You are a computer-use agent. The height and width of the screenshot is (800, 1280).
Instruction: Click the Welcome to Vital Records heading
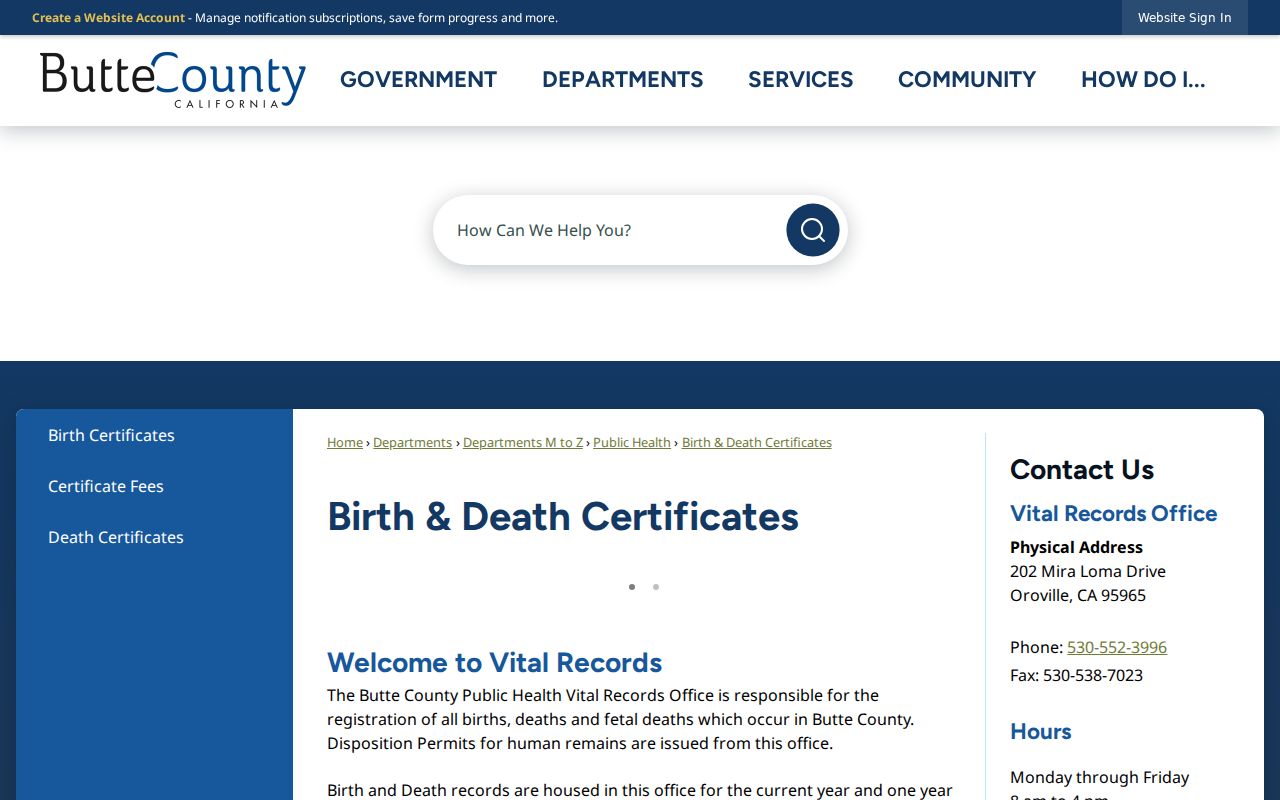(x=495, y=662)
